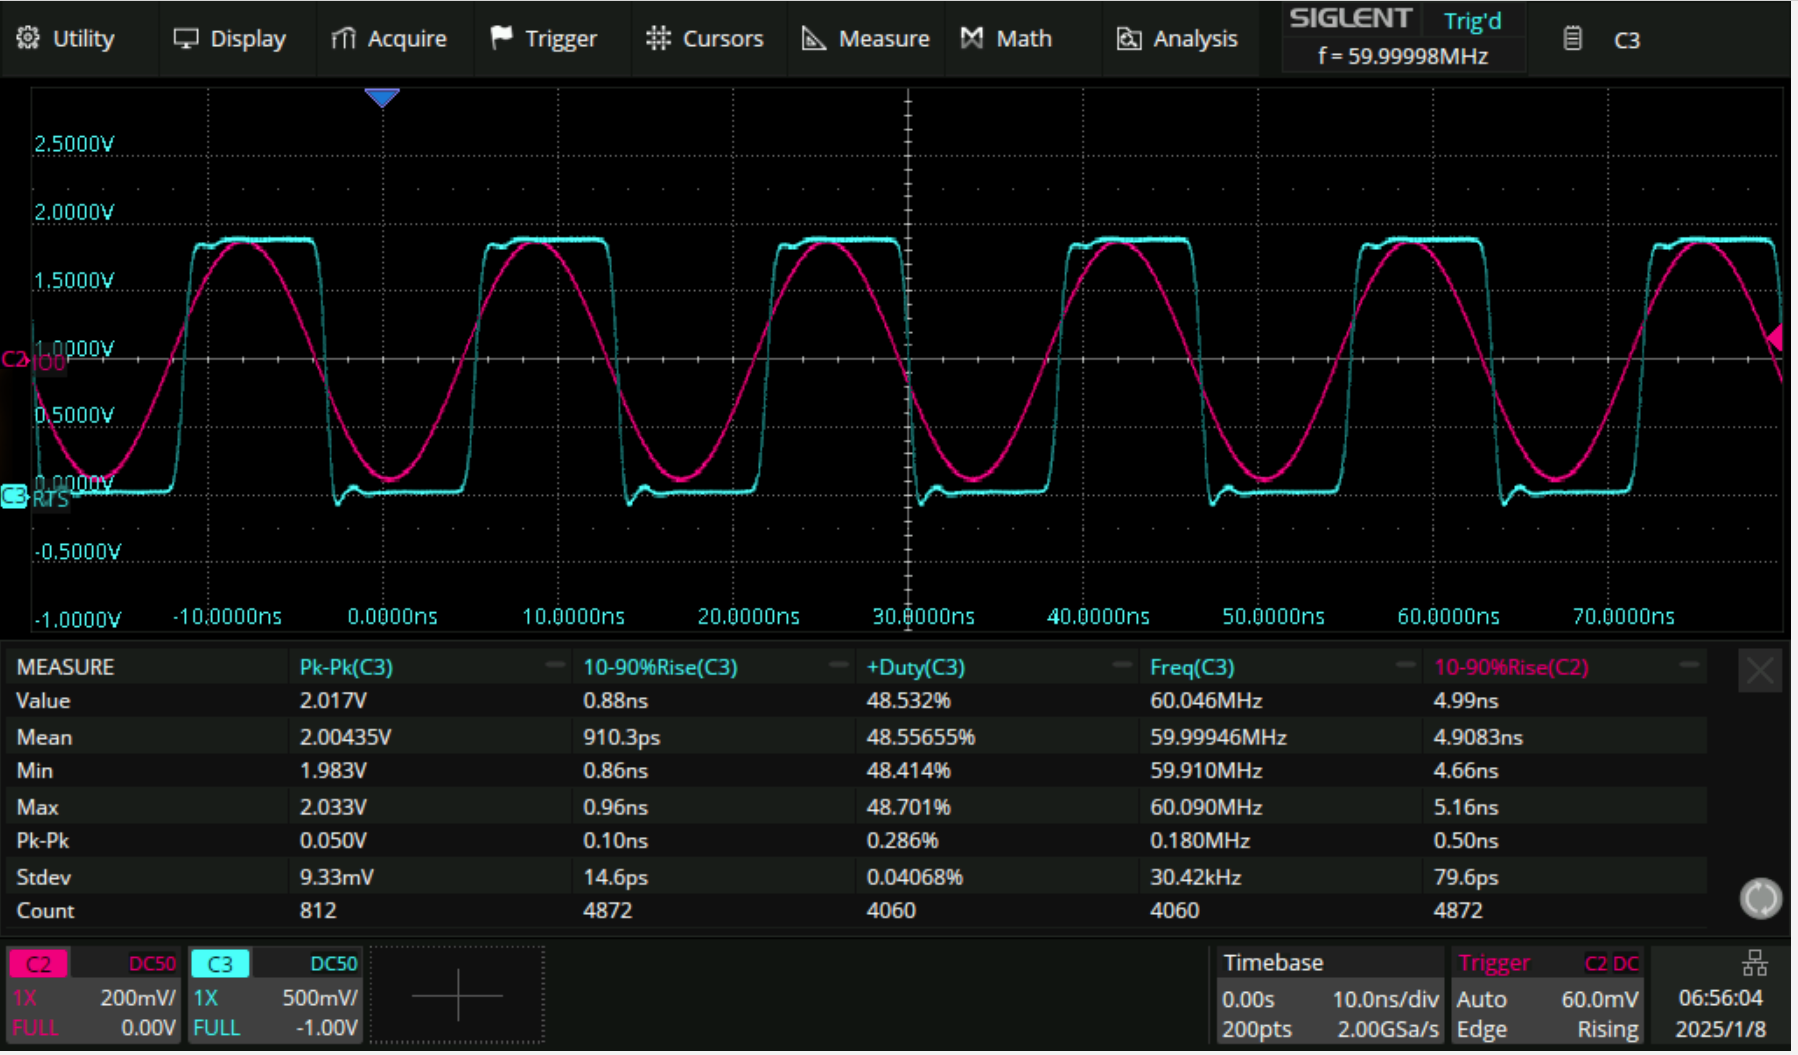This screenshot has width=1798, height=1055.
Task: Remove the Freq(C3) measurement column
Action: [1406, 666]
